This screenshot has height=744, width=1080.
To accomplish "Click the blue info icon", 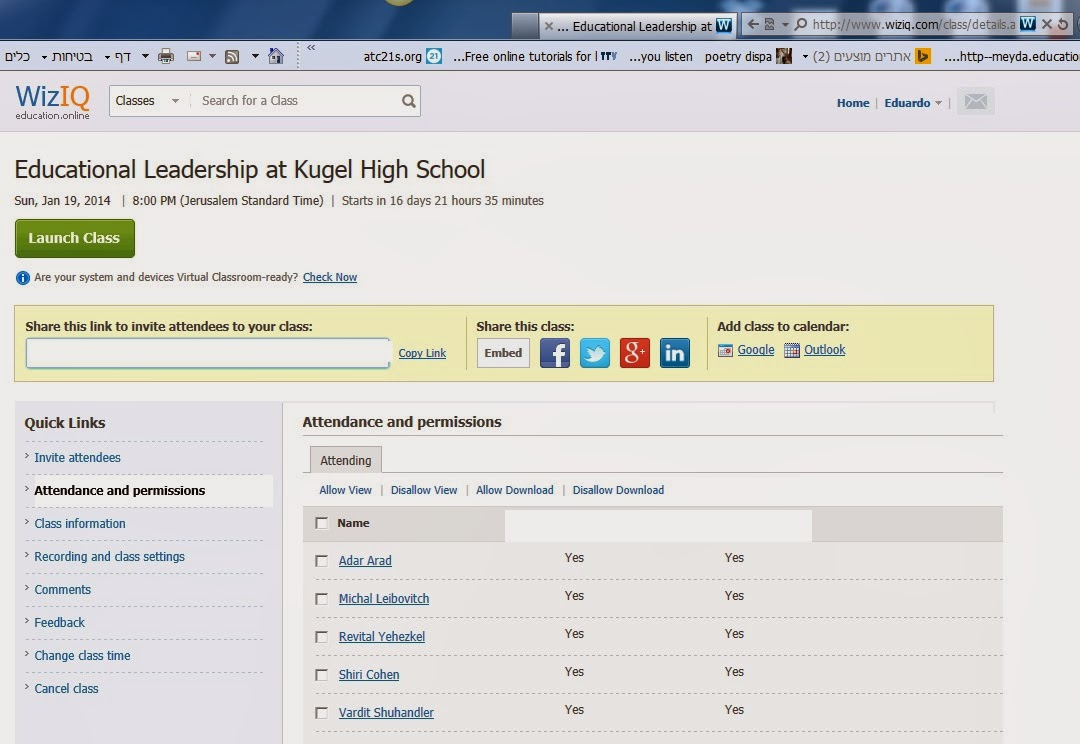I will tap(23, 278).
